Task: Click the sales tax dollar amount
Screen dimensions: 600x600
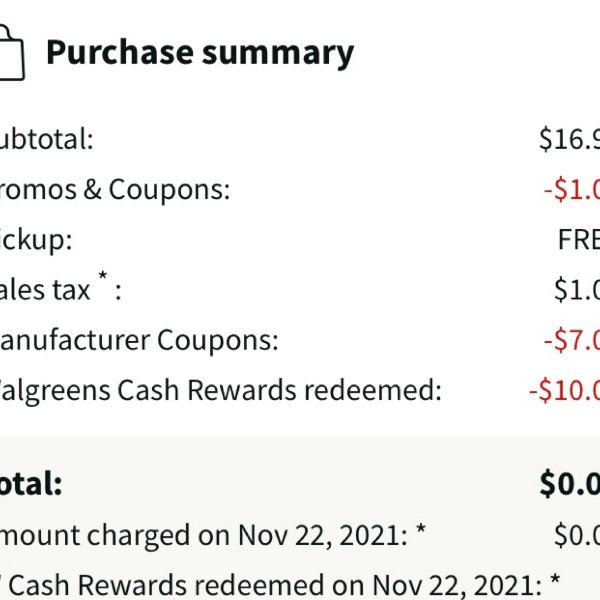Action: (x=577, y=290)
